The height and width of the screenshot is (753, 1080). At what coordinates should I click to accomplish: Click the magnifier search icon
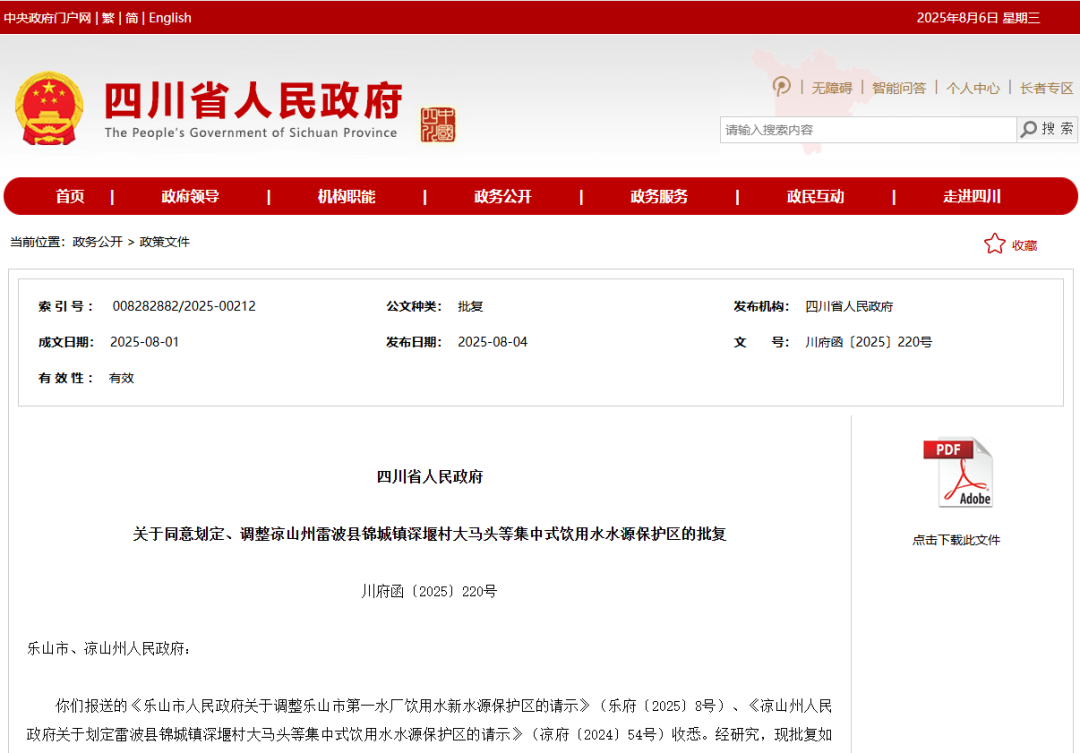(1028, 129)
